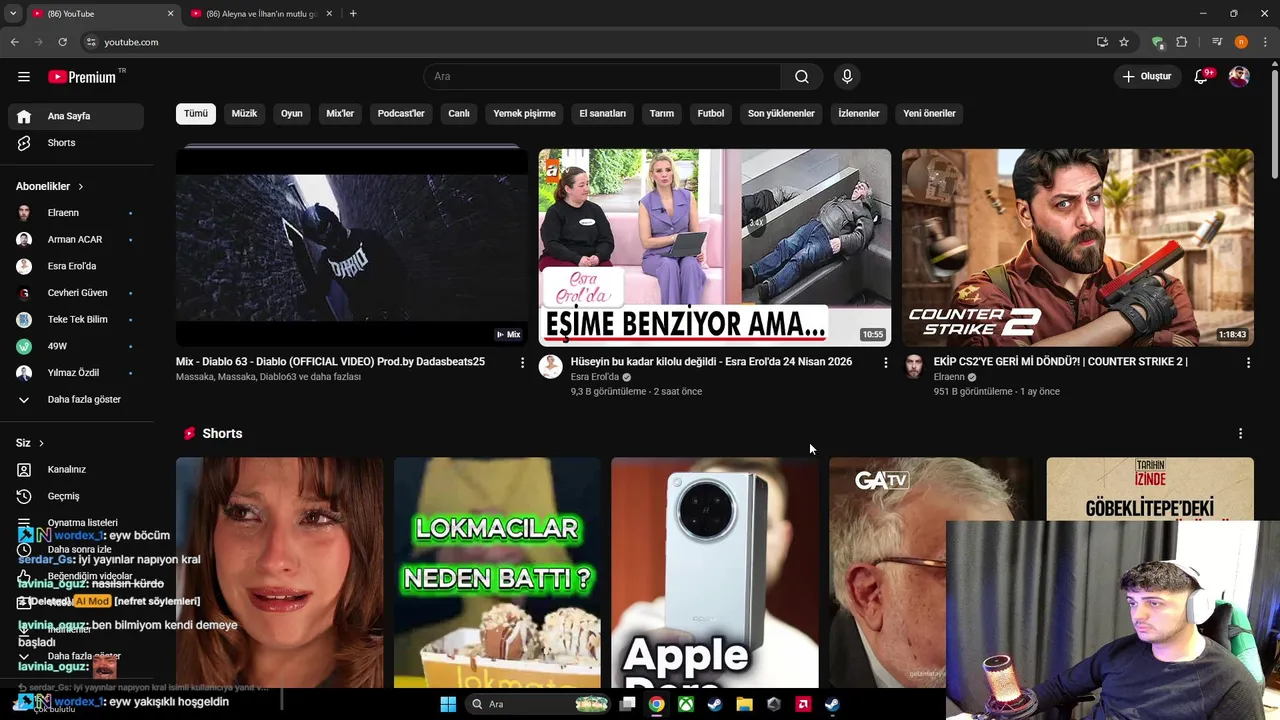
Task: Start voice search with the microphone icon
Action: (x=847, y=77)
